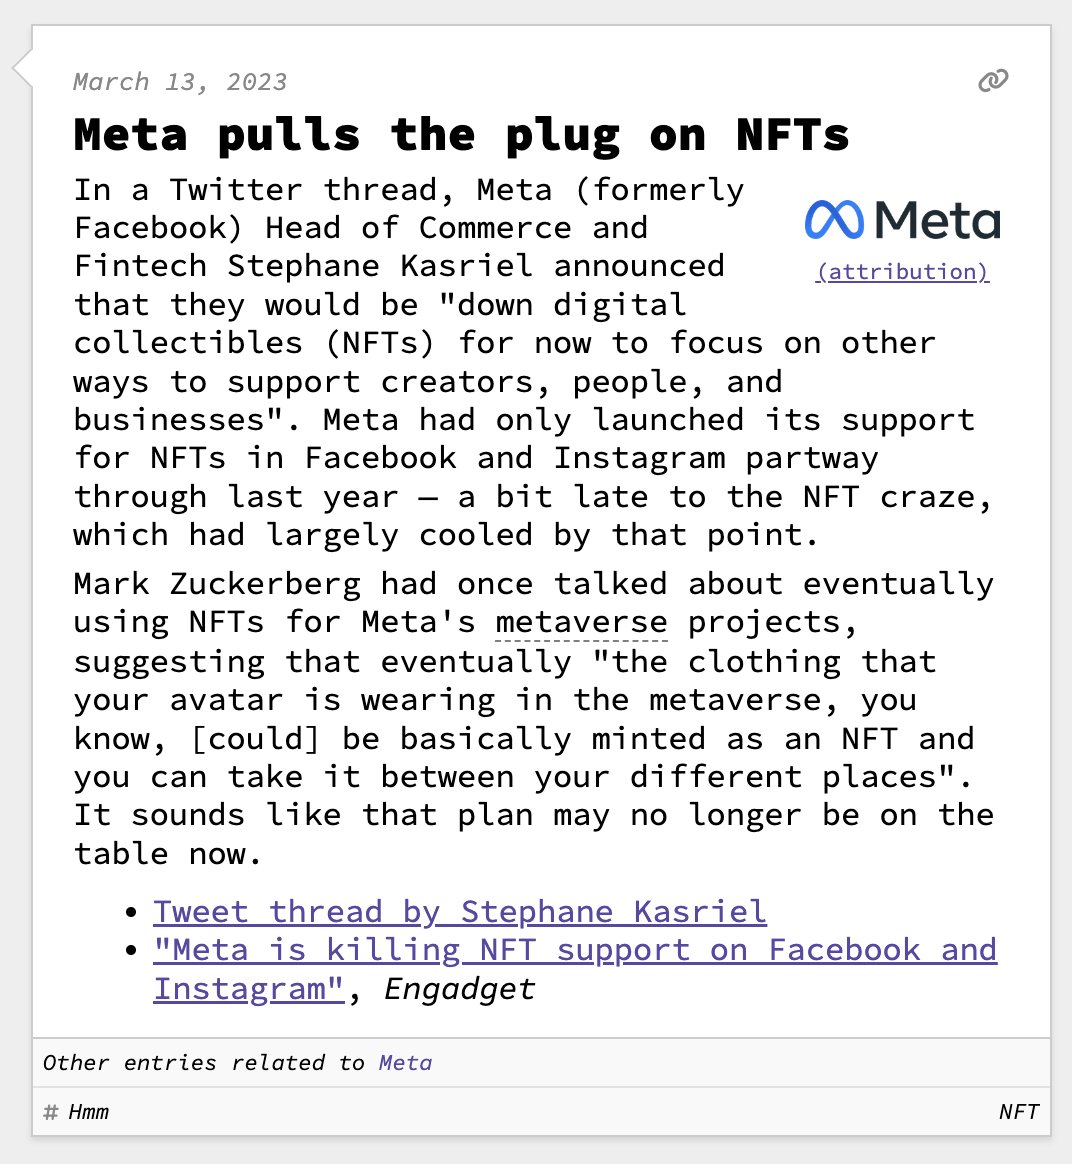Click the bullet before Tweet thread link
This screenshot has height=1164, width=1072.
tap(132, 913)
